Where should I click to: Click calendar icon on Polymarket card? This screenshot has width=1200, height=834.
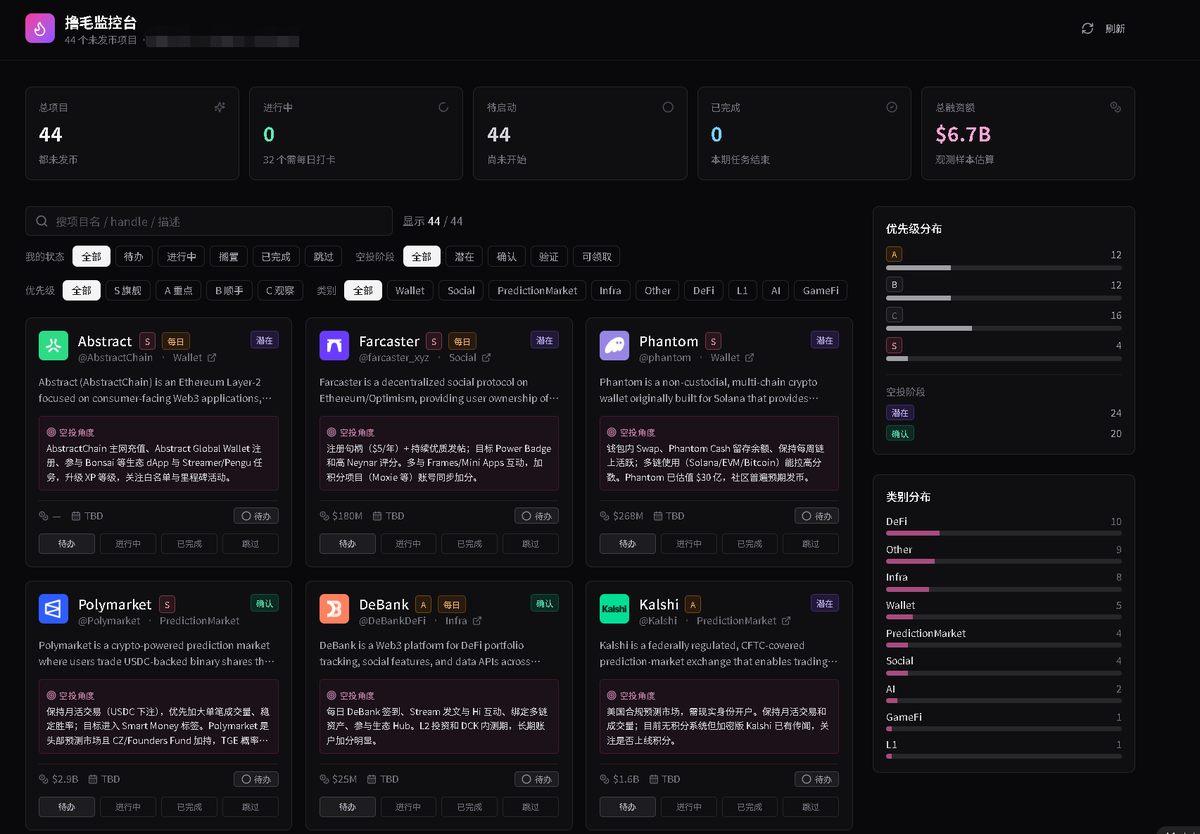coord(92,779)
